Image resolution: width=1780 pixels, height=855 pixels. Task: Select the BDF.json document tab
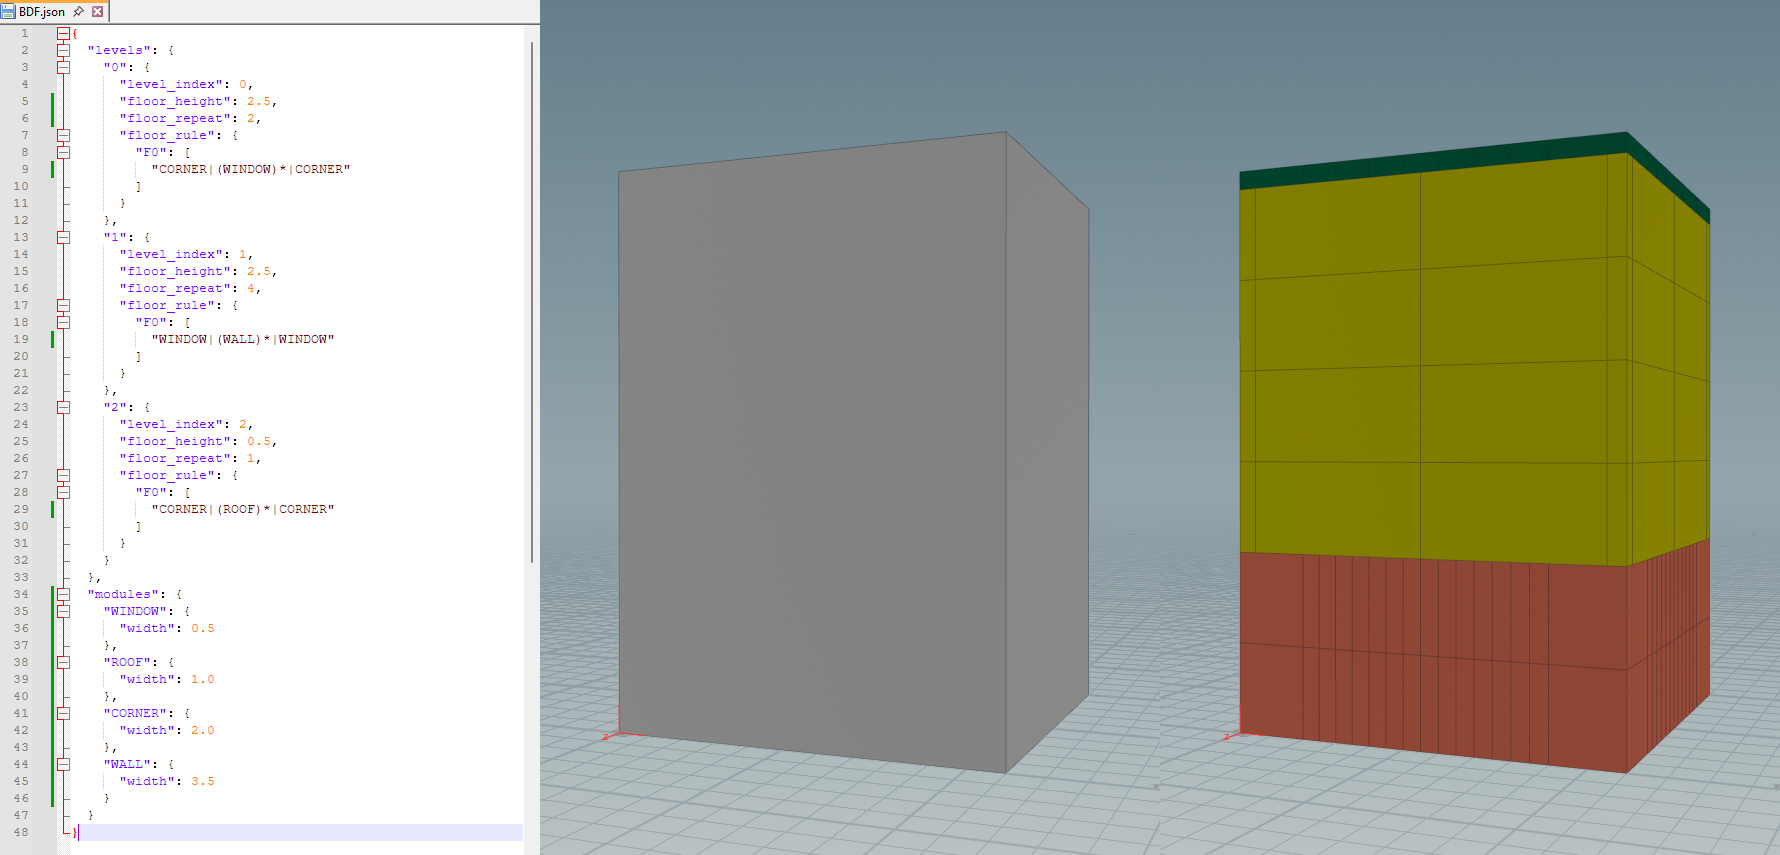coord(54,12)
